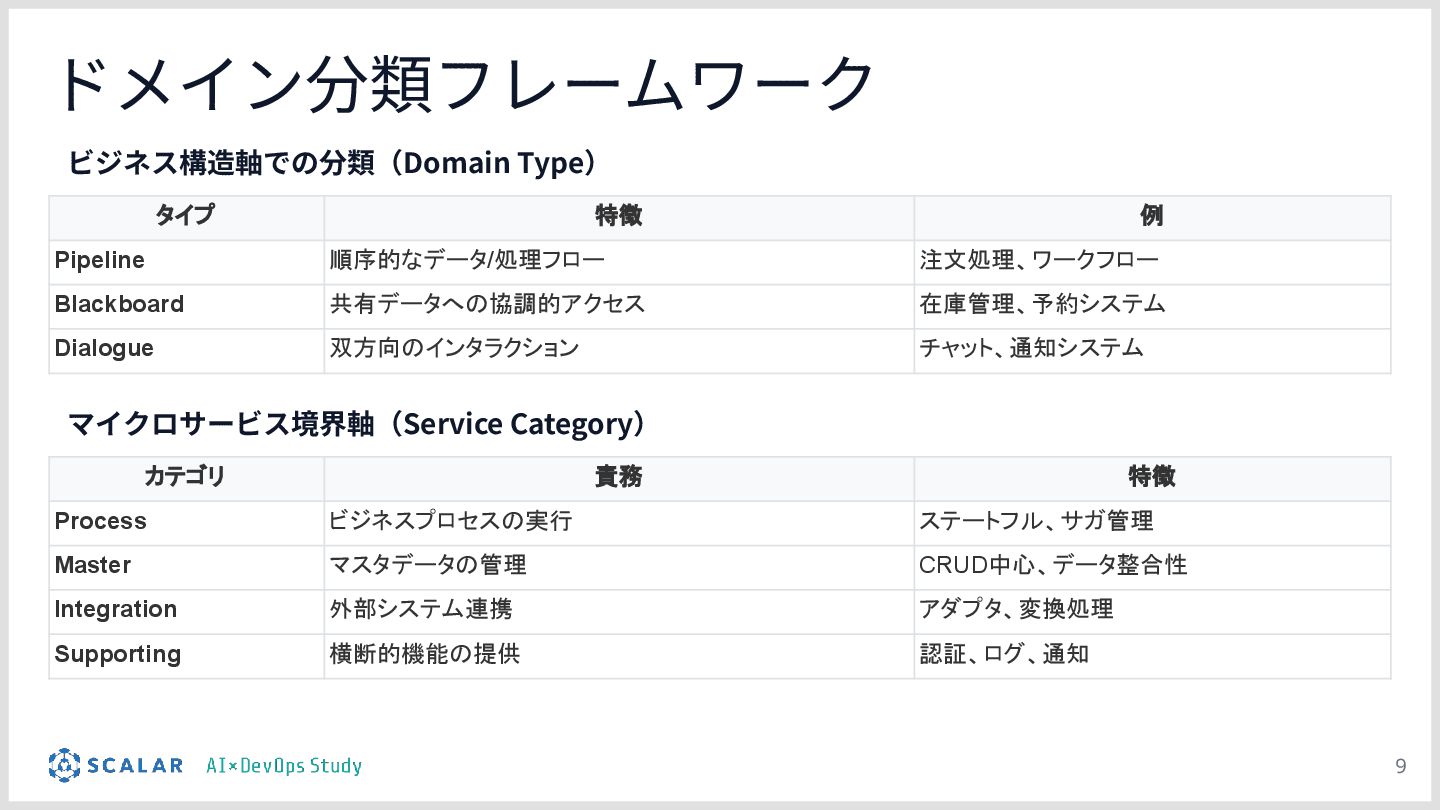
Task: Select the Blackboard table cell
Action: click(x=186, y=305)
